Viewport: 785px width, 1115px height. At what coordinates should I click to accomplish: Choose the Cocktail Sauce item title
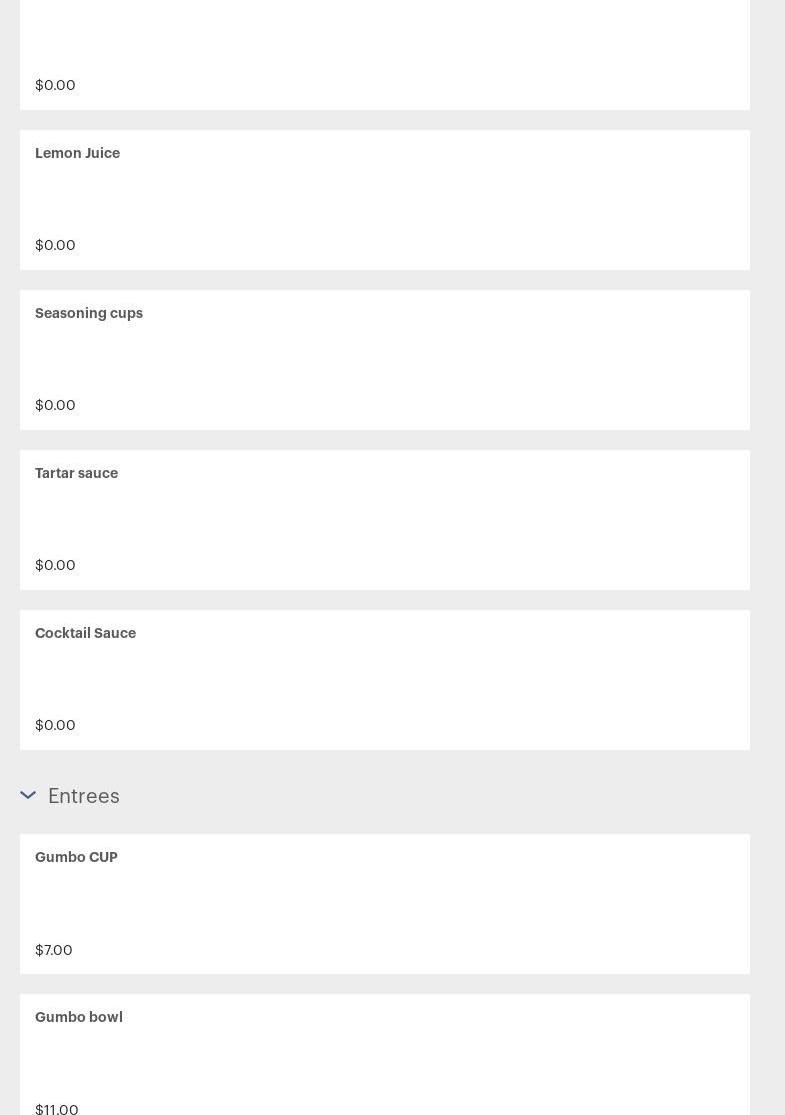click(85, 633)
